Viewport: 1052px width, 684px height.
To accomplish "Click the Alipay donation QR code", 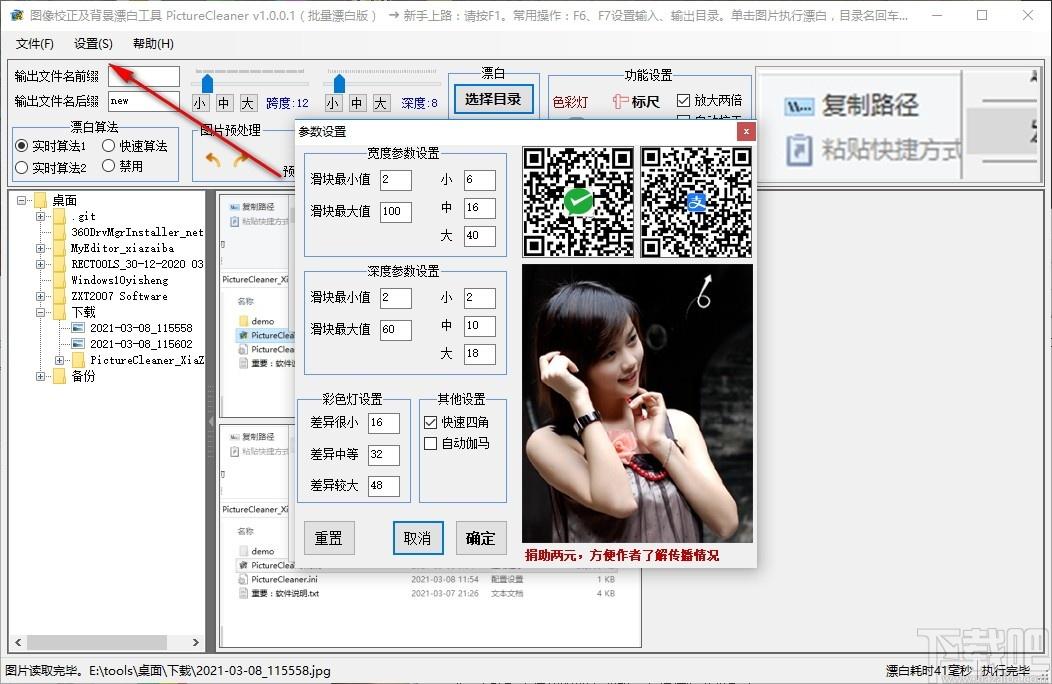I will [x=696, y=202].
